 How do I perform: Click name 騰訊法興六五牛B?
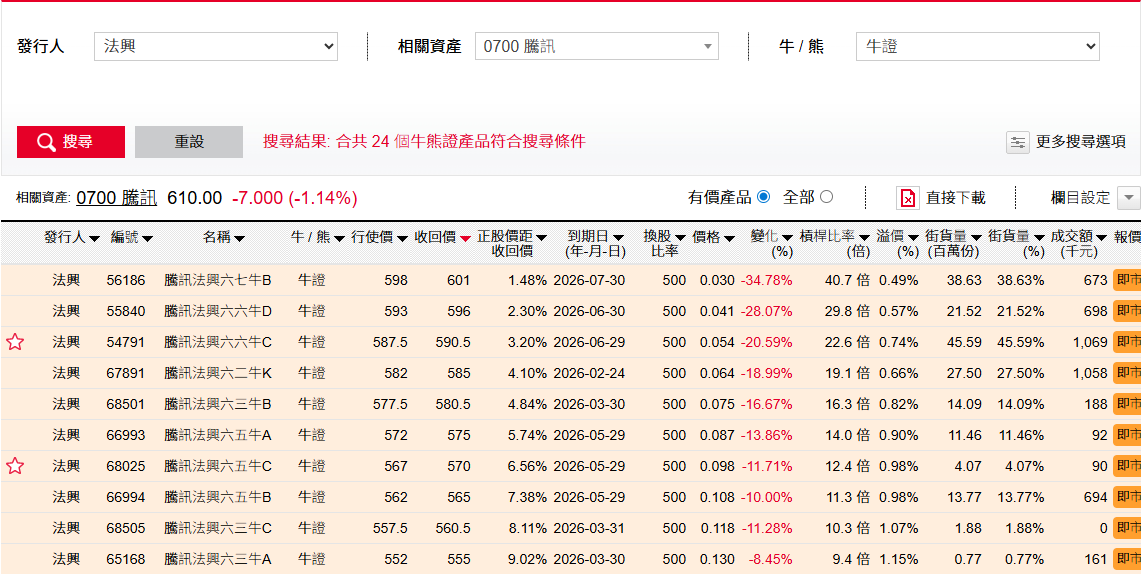(217, 497)
